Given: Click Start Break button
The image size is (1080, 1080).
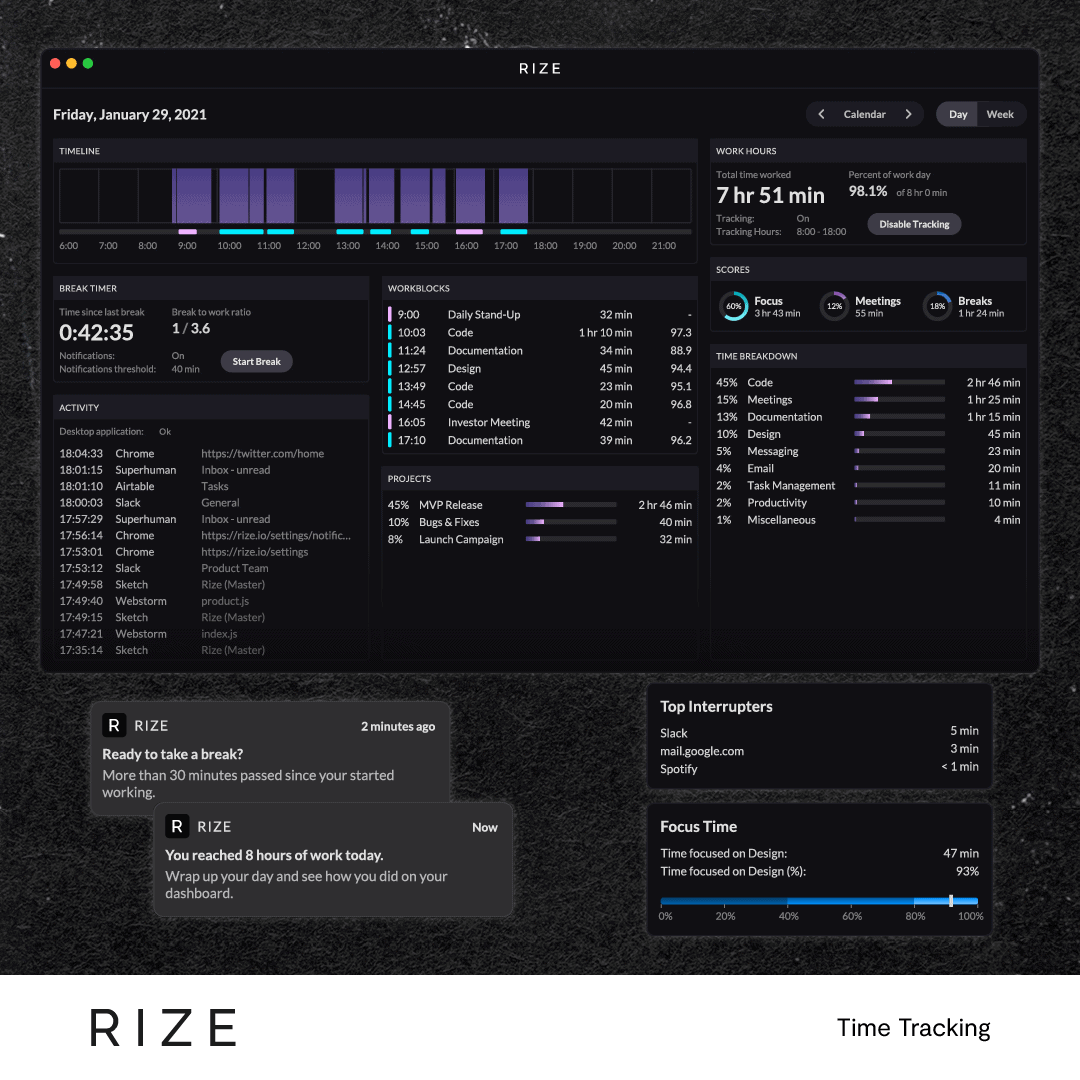Looking at the screenshot, I should (x=256, y=362).
